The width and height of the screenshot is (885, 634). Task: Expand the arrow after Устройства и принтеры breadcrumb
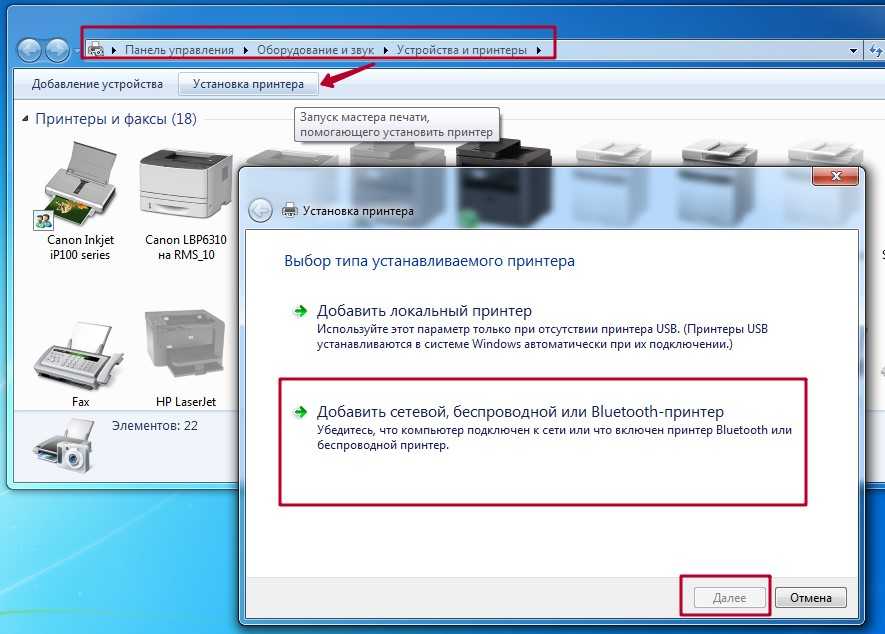click(x=540, y=50)
